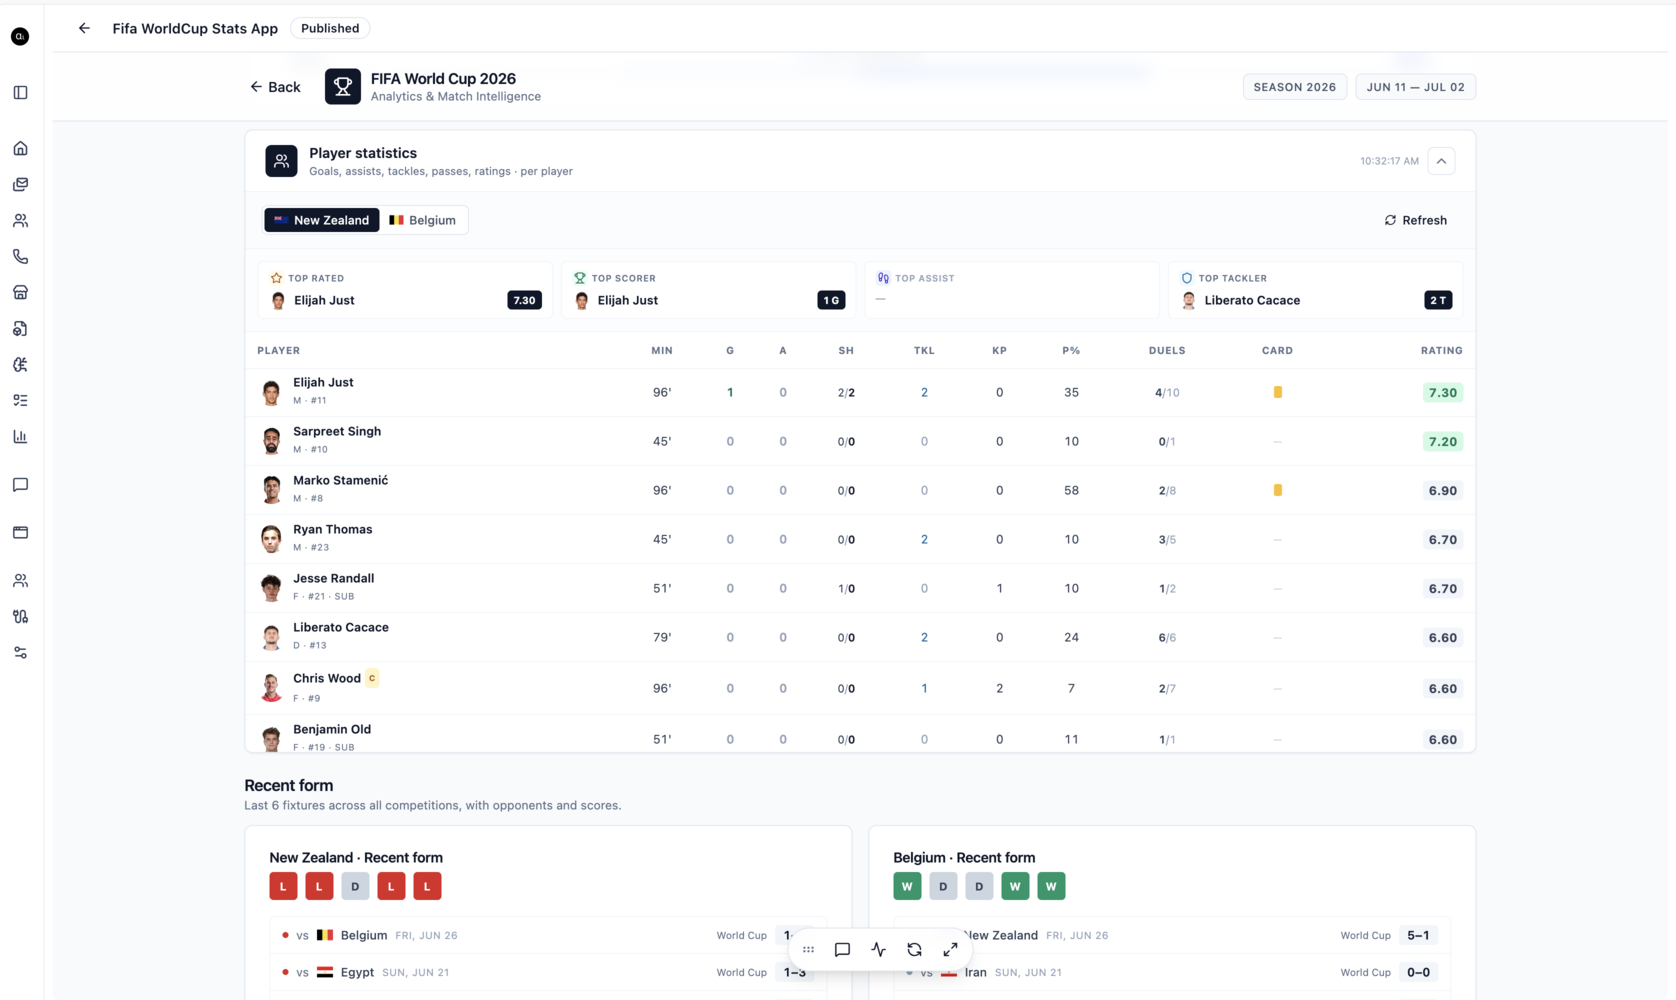1676x1000 pixels.
Task: Click the back arrow beside Fifa WorldCup Stats App
Action: [x=84, y=28]
